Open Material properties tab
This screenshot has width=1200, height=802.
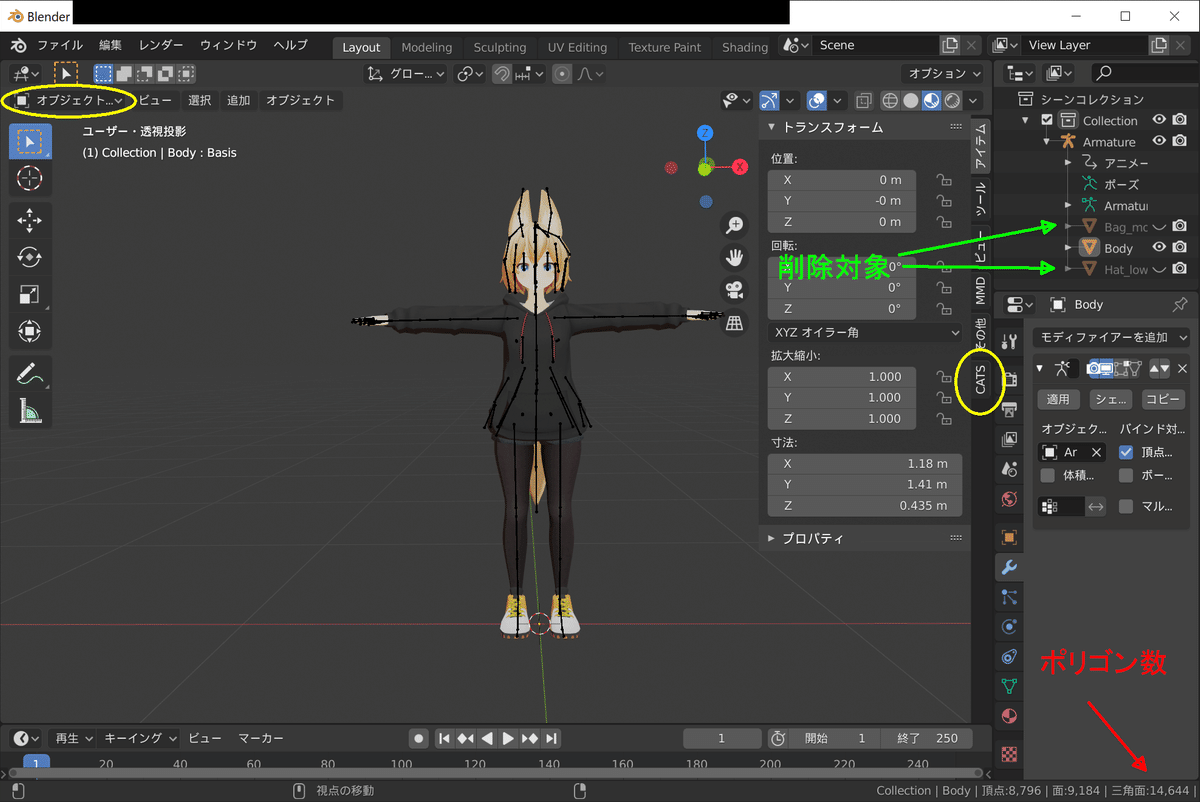(x=1010, y=716)
